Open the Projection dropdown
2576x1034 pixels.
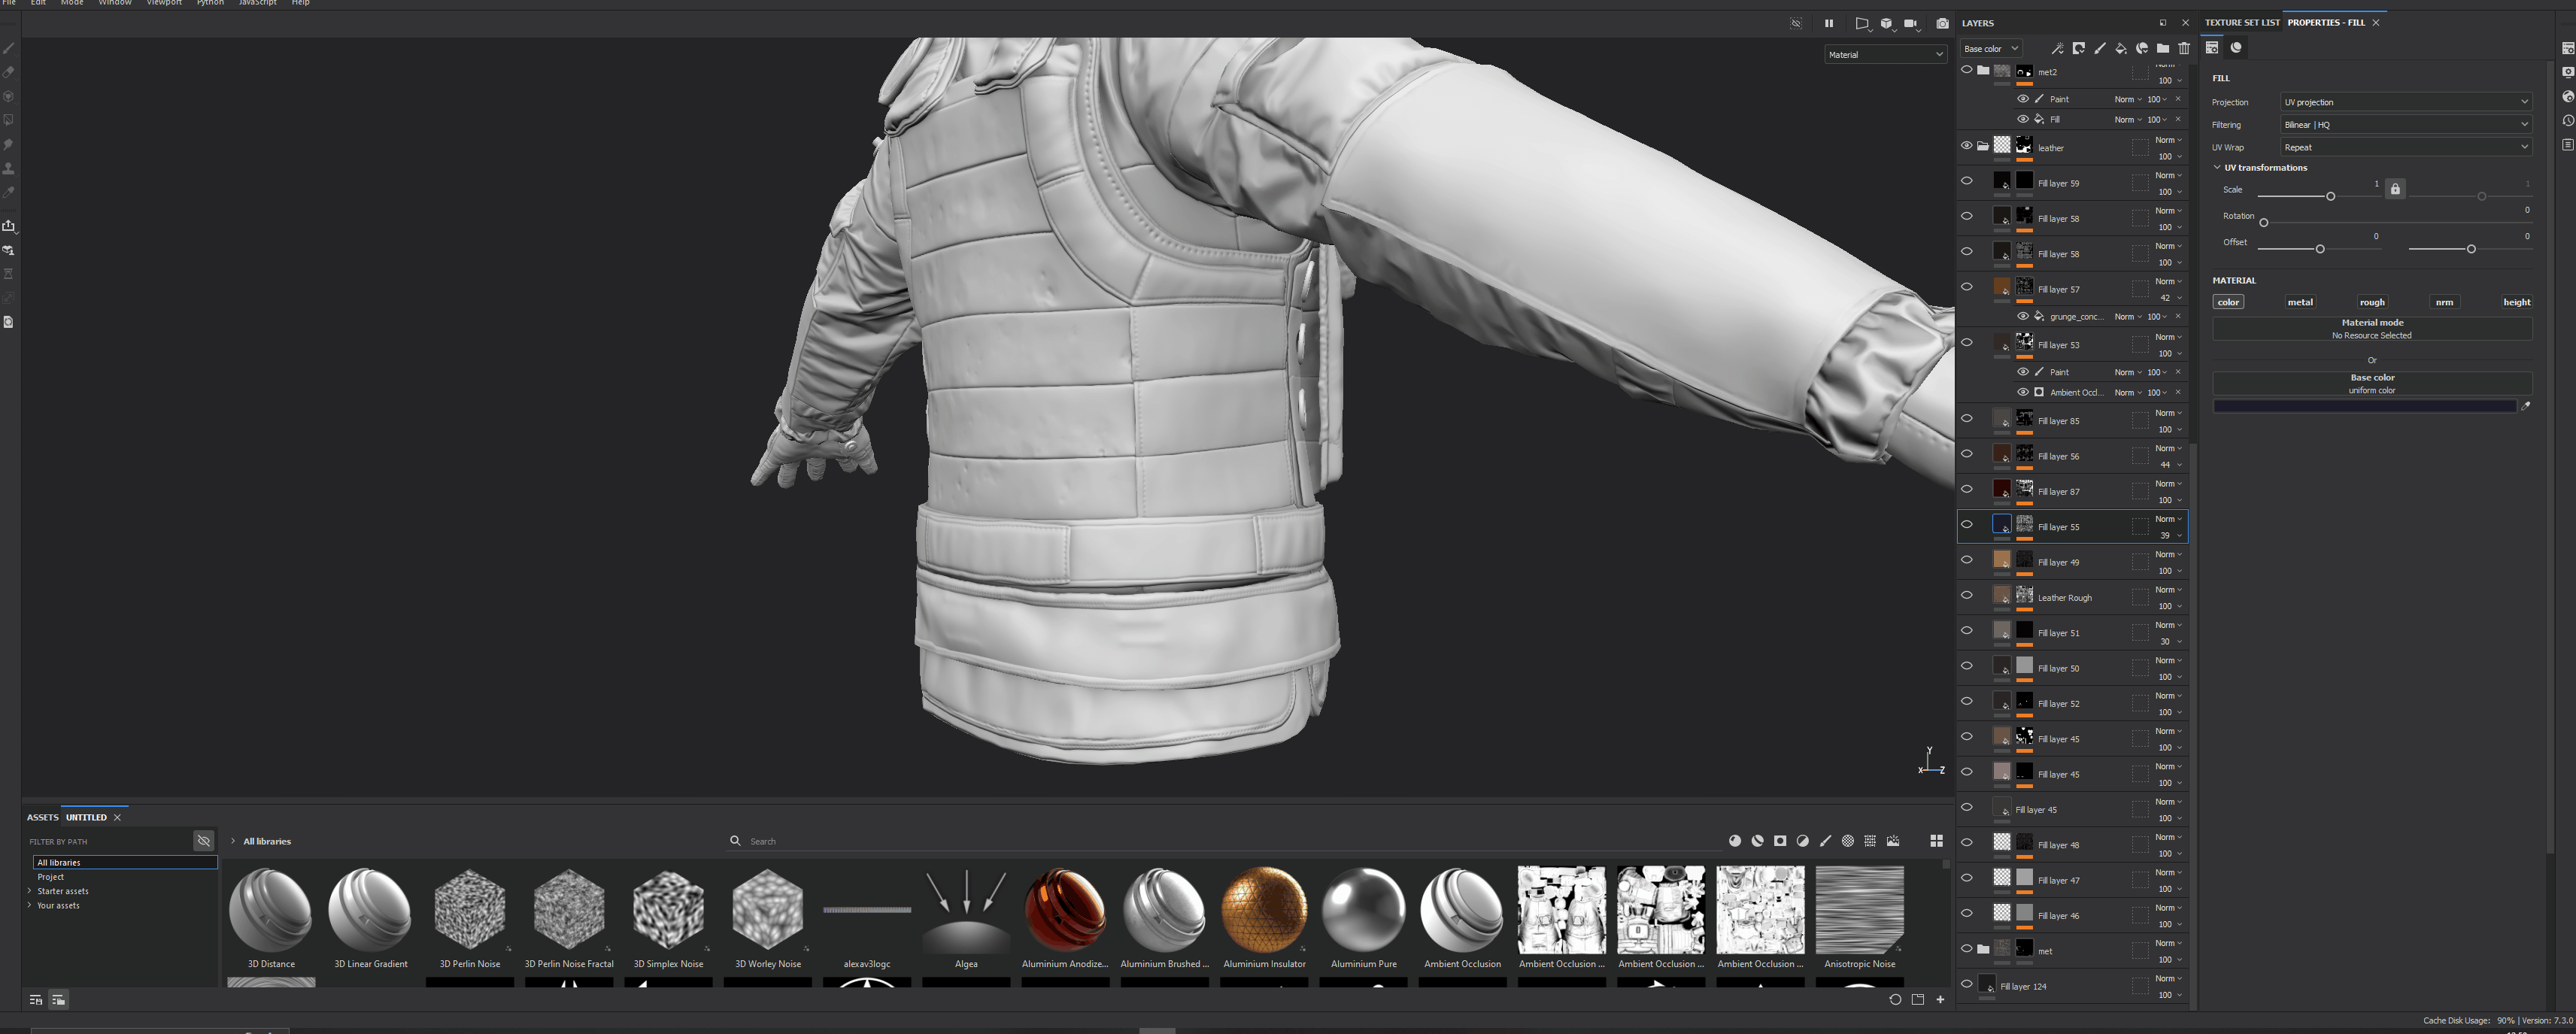2404,102
